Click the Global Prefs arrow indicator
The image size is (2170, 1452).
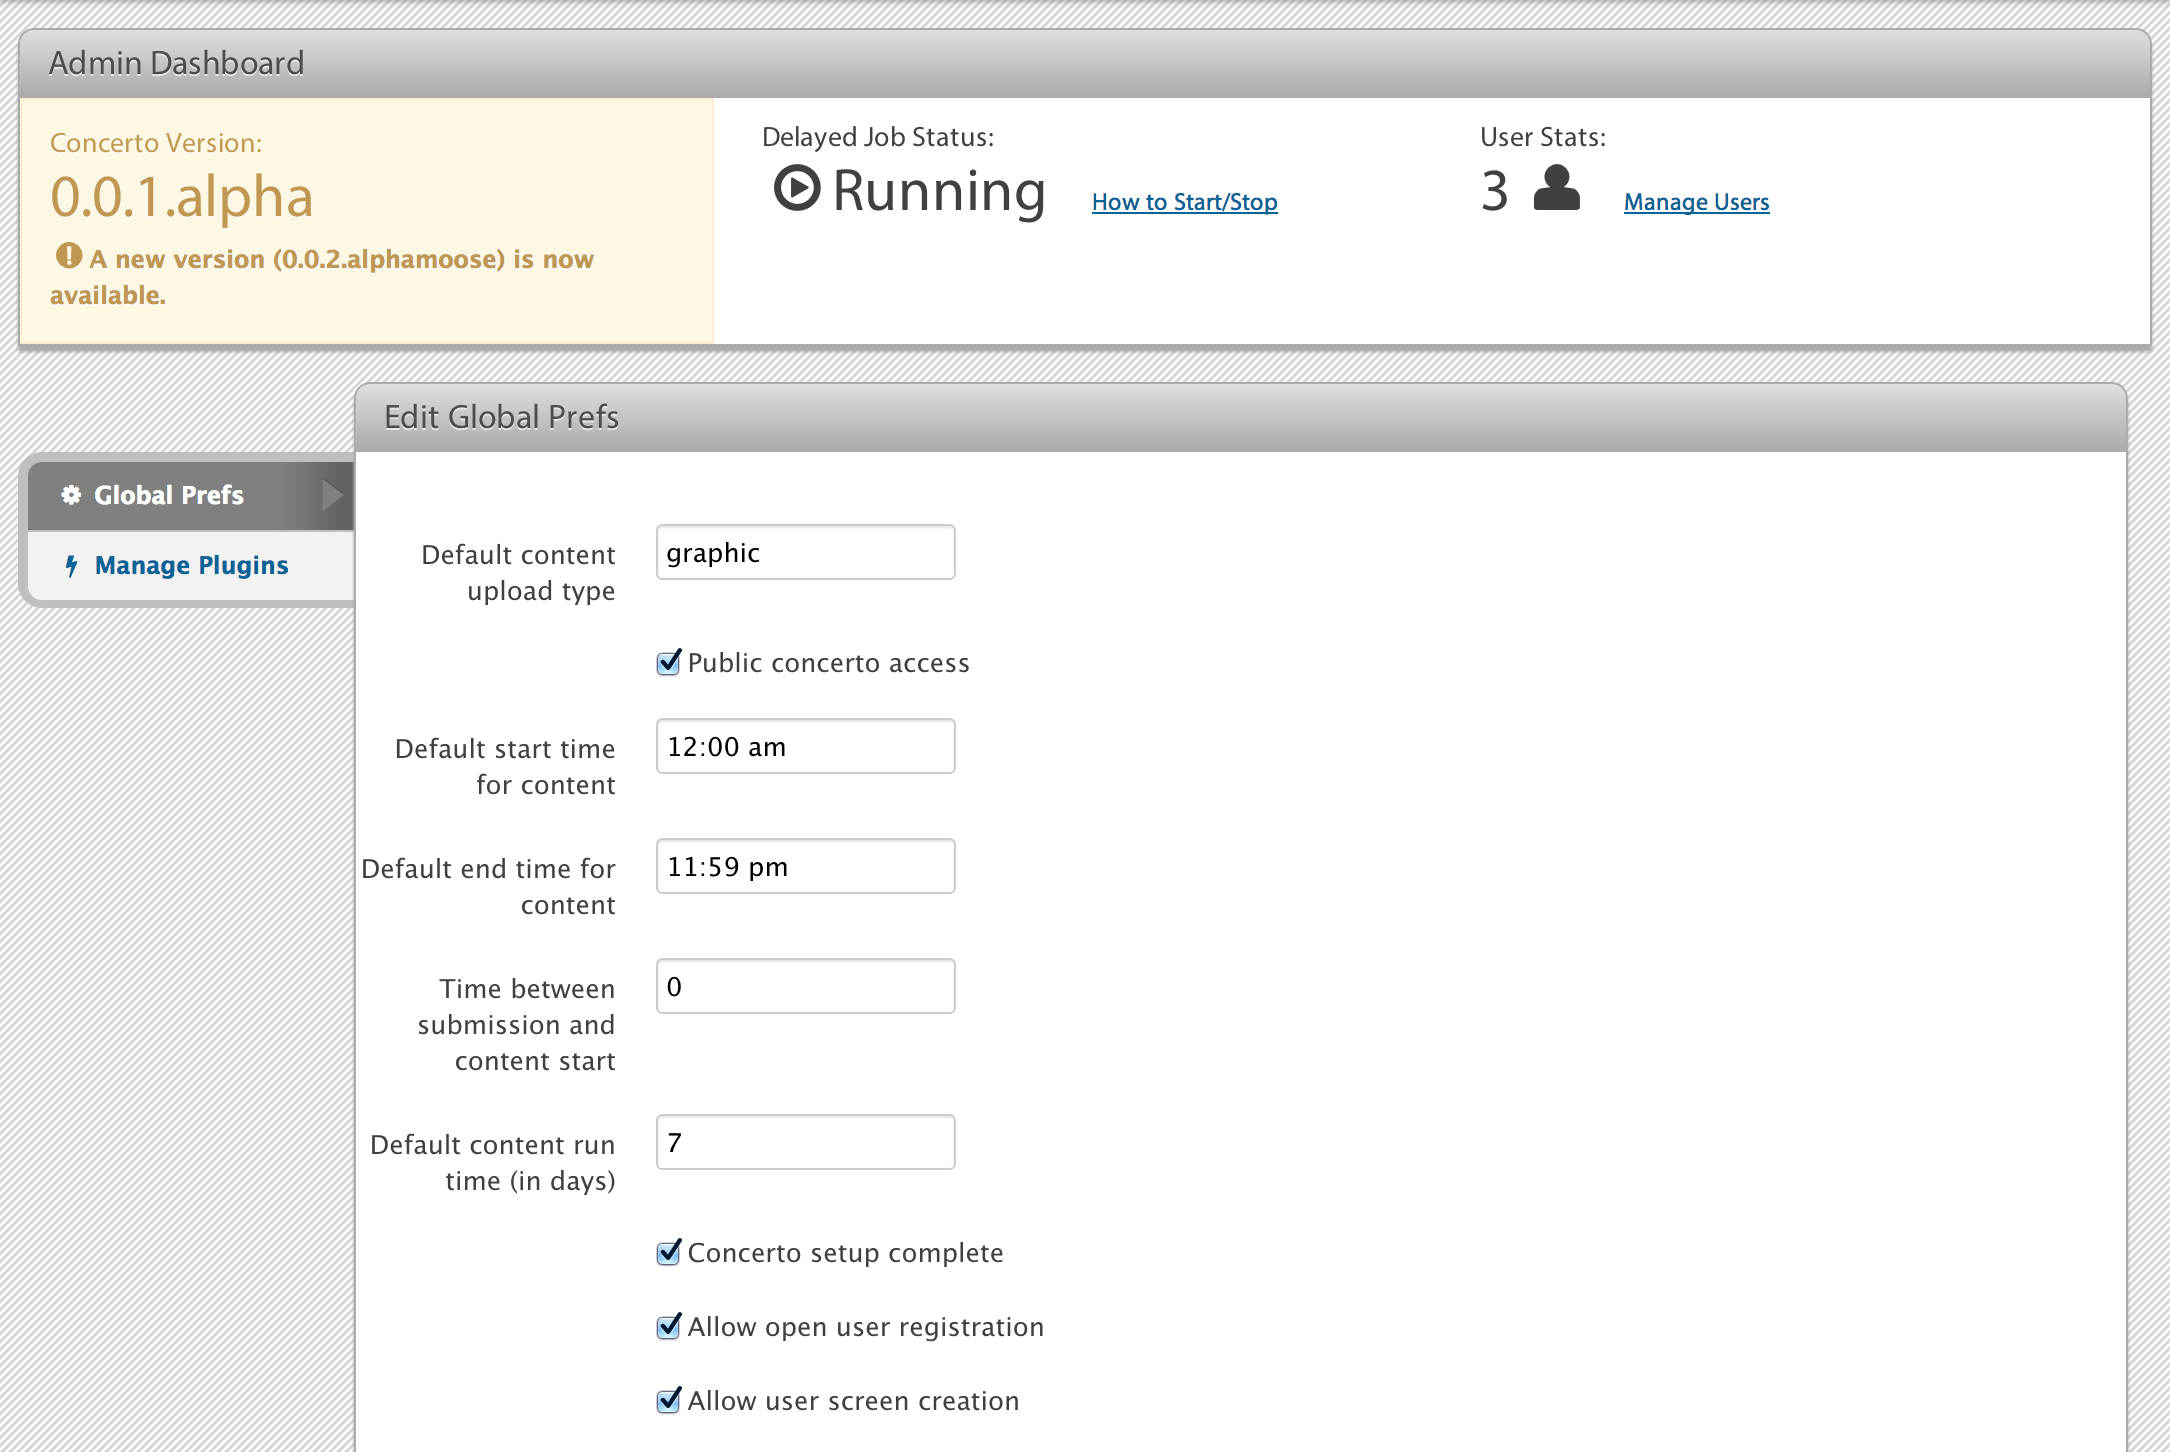(333, 495)
